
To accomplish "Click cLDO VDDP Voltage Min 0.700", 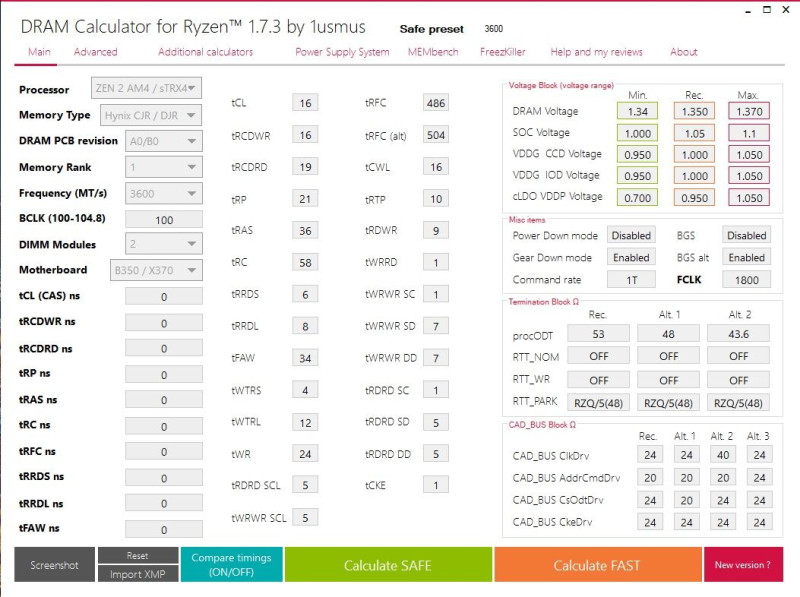I will click(x=637, y=197).
